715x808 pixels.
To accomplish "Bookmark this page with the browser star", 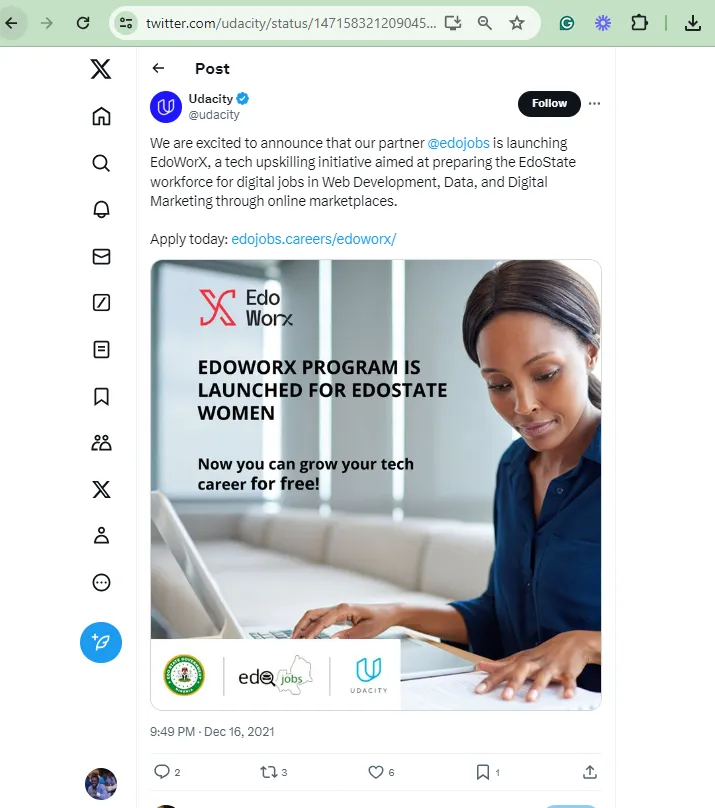I will [516, 23].
